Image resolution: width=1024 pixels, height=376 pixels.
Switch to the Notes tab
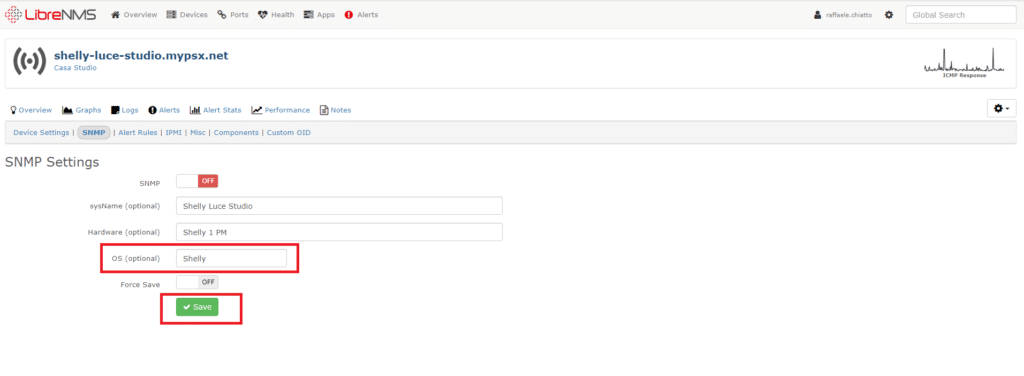[336, 110]
